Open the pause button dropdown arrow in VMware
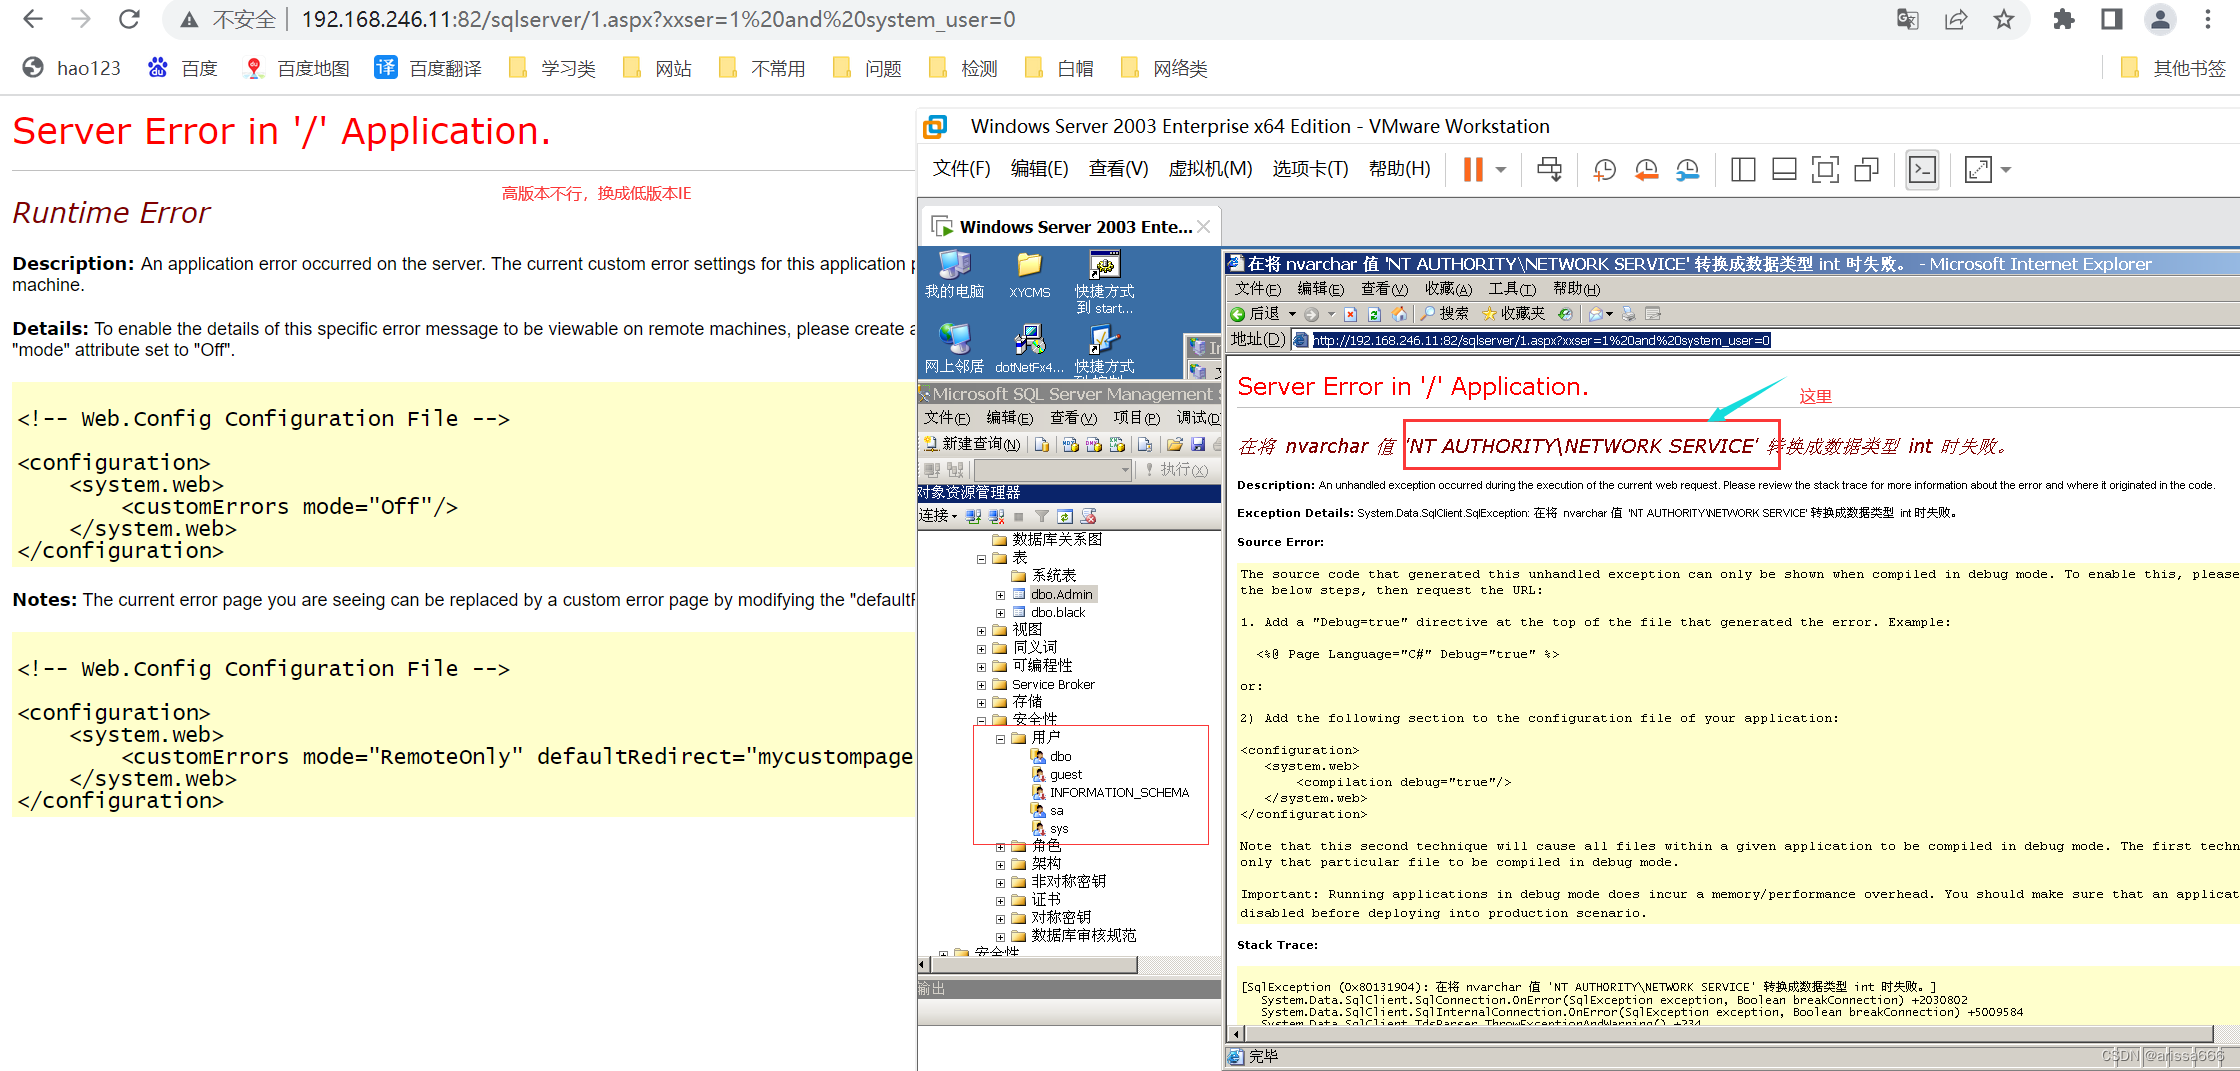 (x=1499, y=170)
